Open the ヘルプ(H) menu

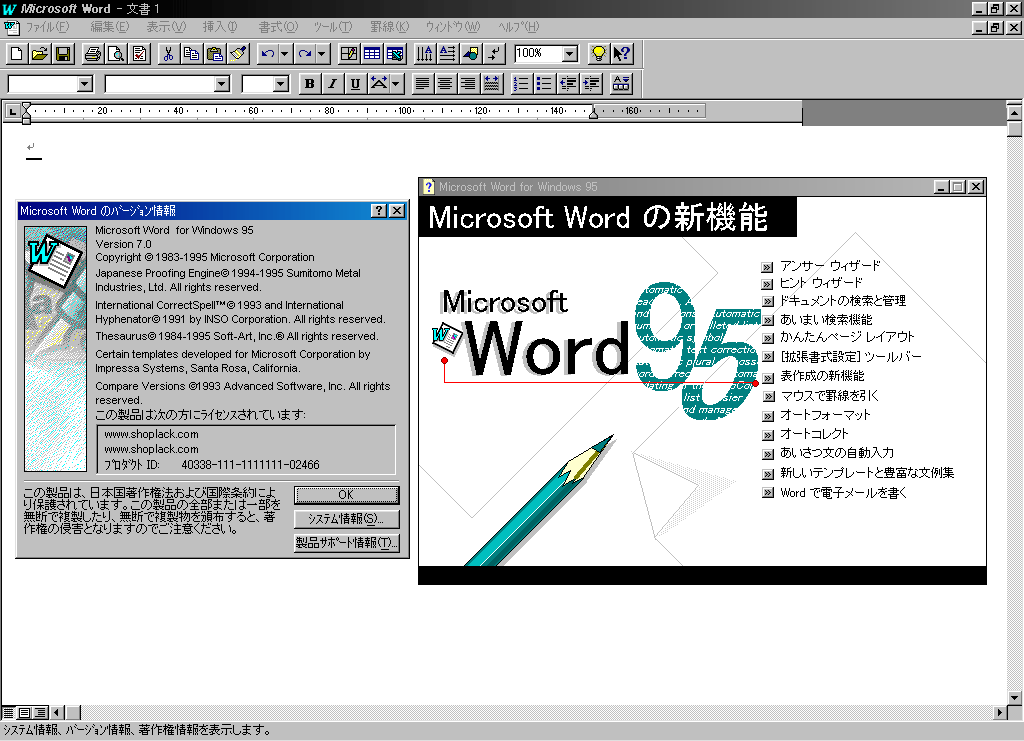click(x=517, y=26)
